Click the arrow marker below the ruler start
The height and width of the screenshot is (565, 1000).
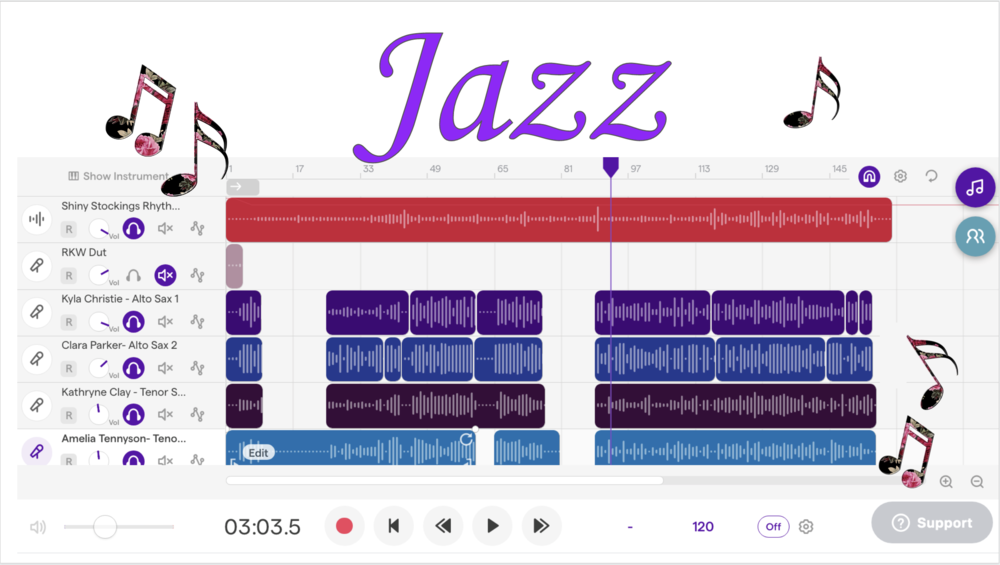(242, 187)
